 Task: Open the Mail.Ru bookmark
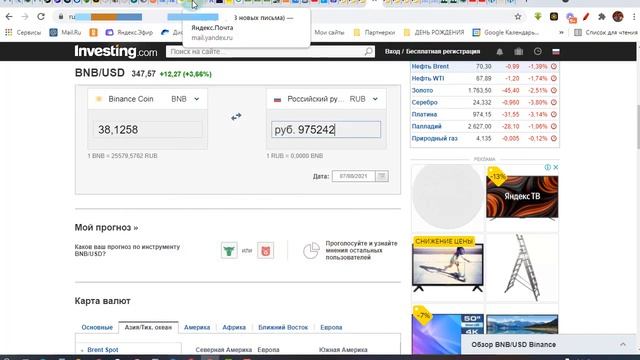point(65,32)
